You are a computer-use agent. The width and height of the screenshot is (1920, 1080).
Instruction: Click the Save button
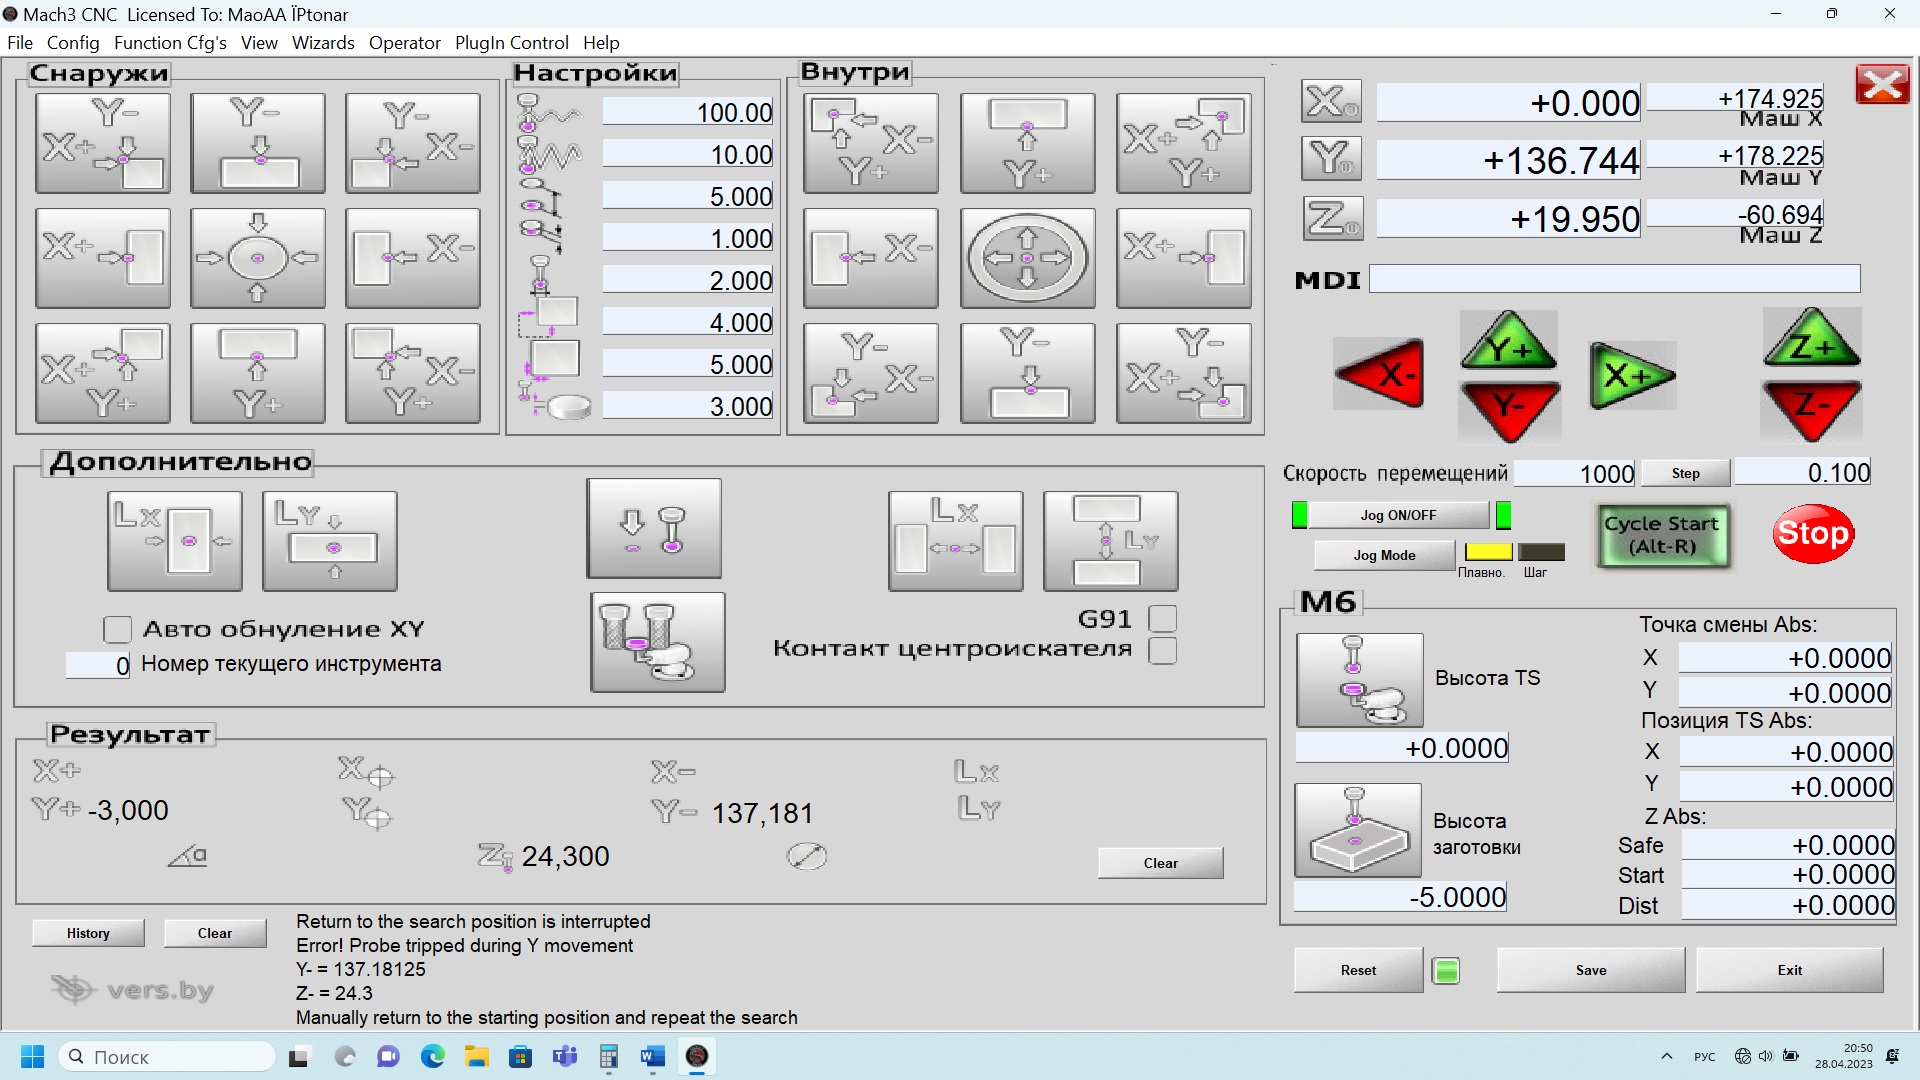click(1590, 970)
